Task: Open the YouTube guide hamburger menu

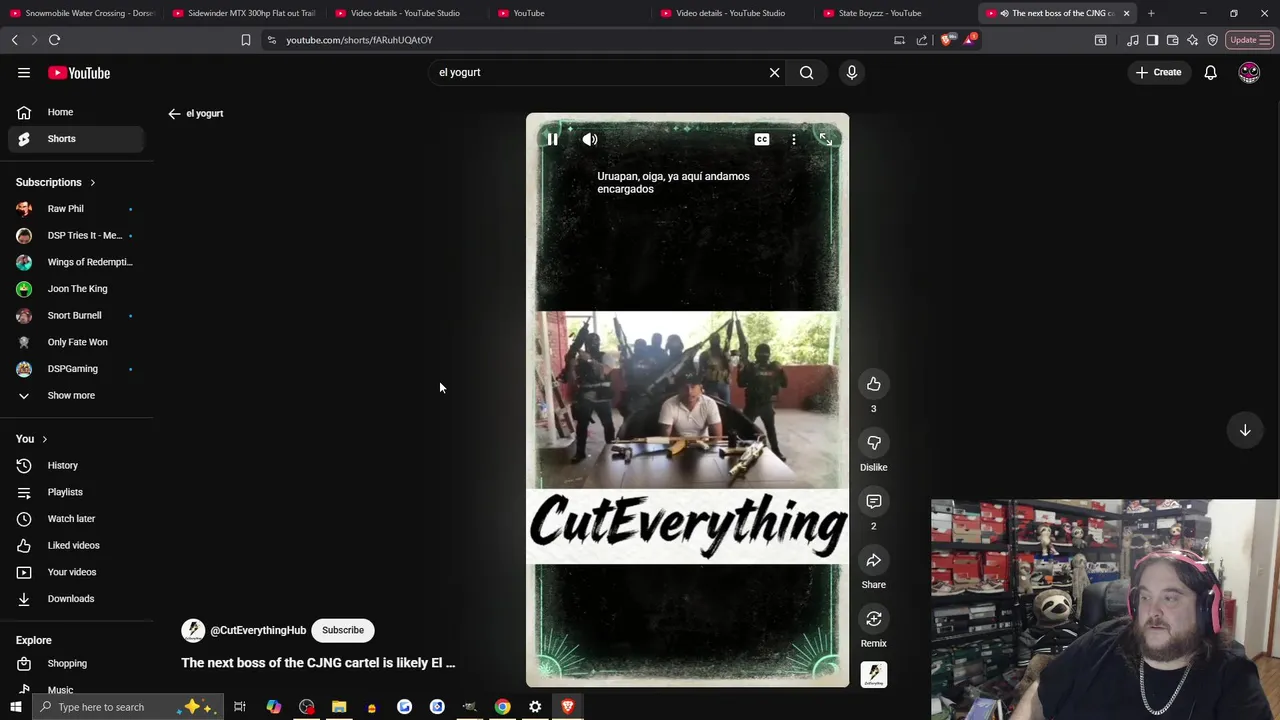Action: pos(24,73)
